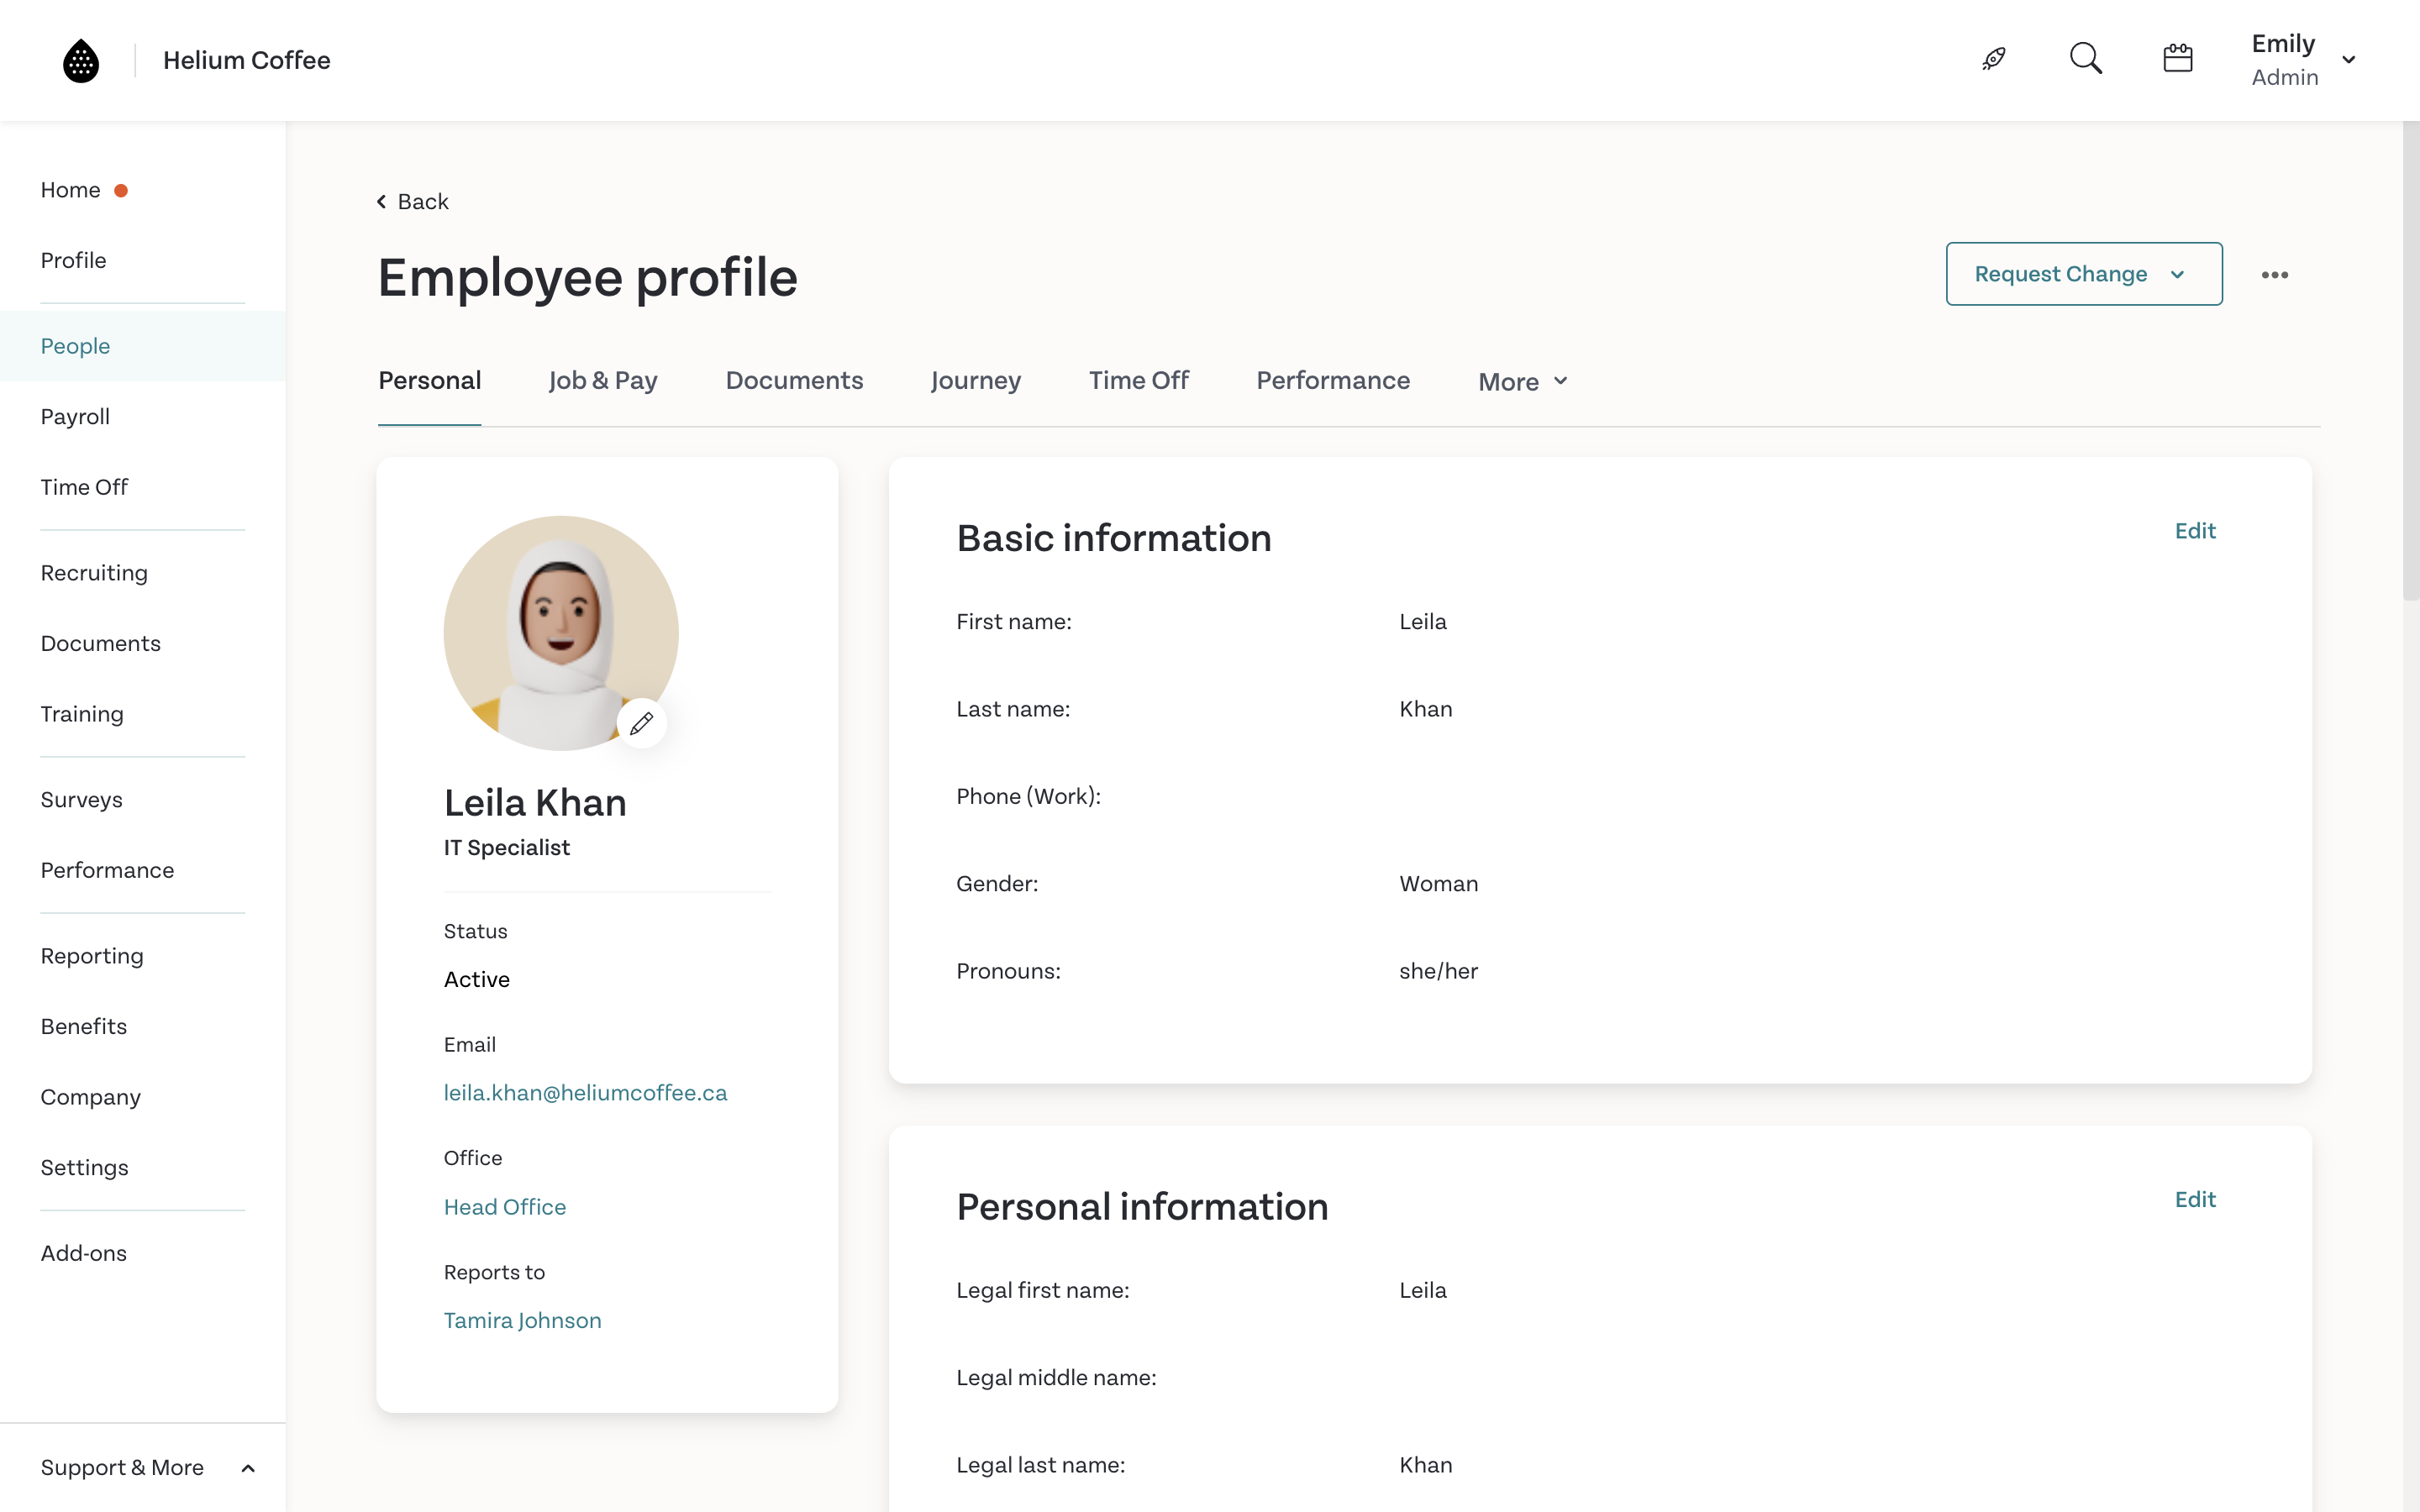Edit the Basic information section

point(2194,531)
